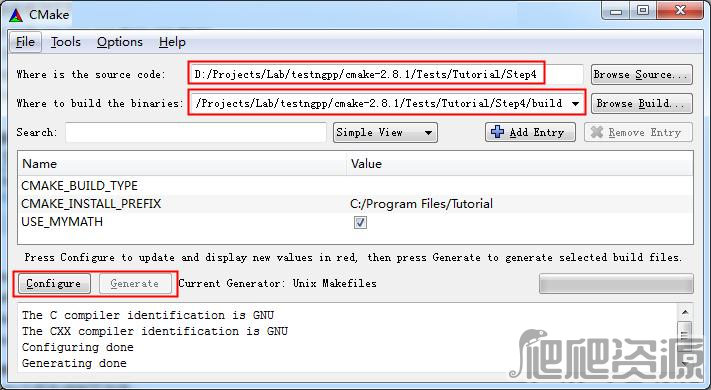This screenshot has height=390, width=711.
Task: Sort by the Name column header
Action: (x=182, y=164)
